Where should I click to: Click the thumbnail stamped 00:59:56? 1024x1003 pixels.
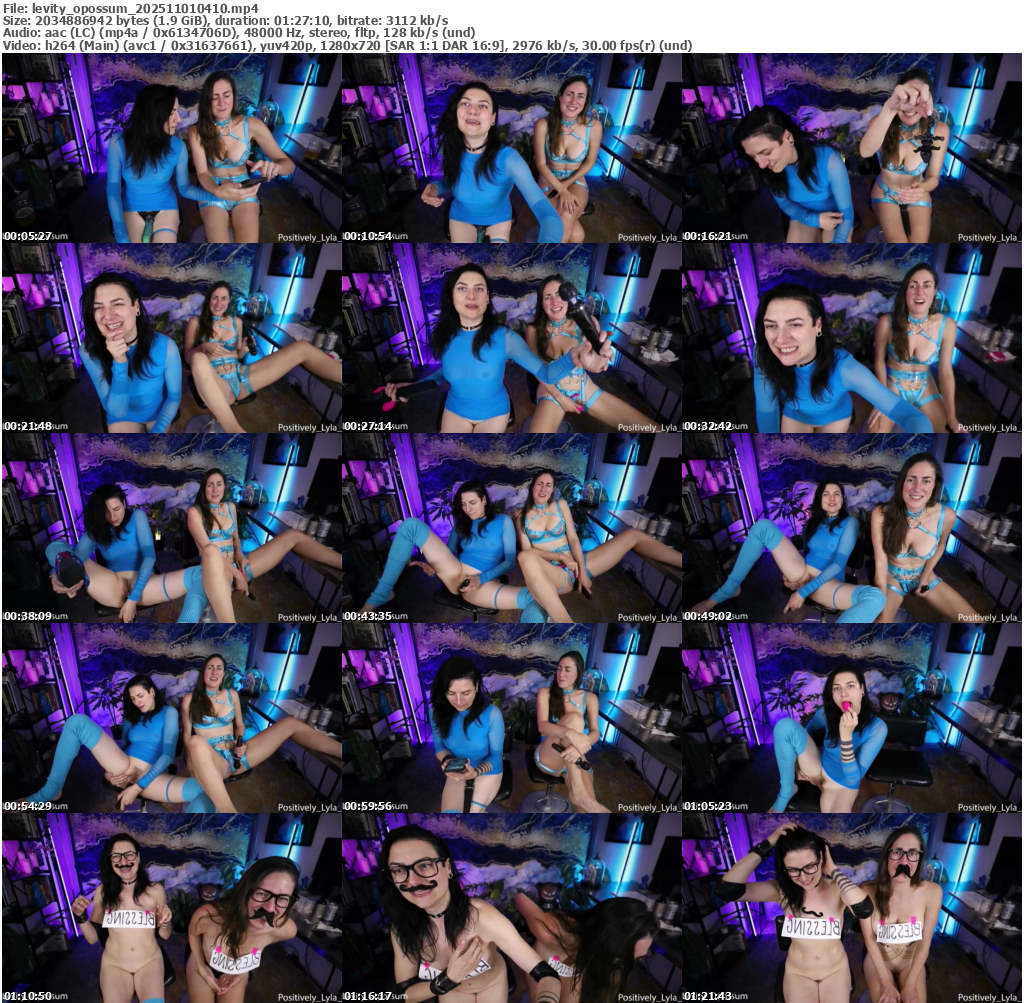(511, 718)
